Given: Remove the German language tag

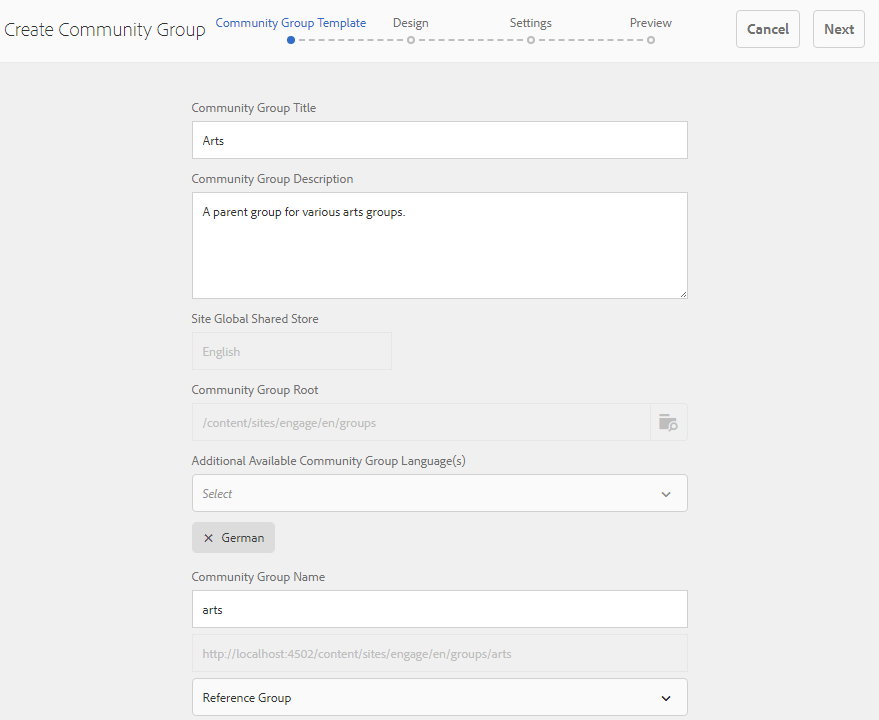Looking at the screenshot, I should 208,538.
